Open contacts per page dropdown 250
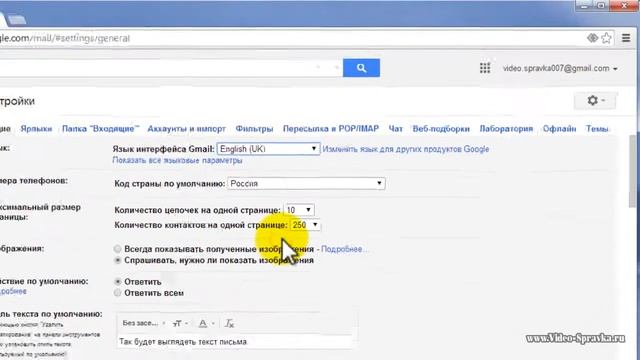Screen dimensions: 640x360 [305, 225]
